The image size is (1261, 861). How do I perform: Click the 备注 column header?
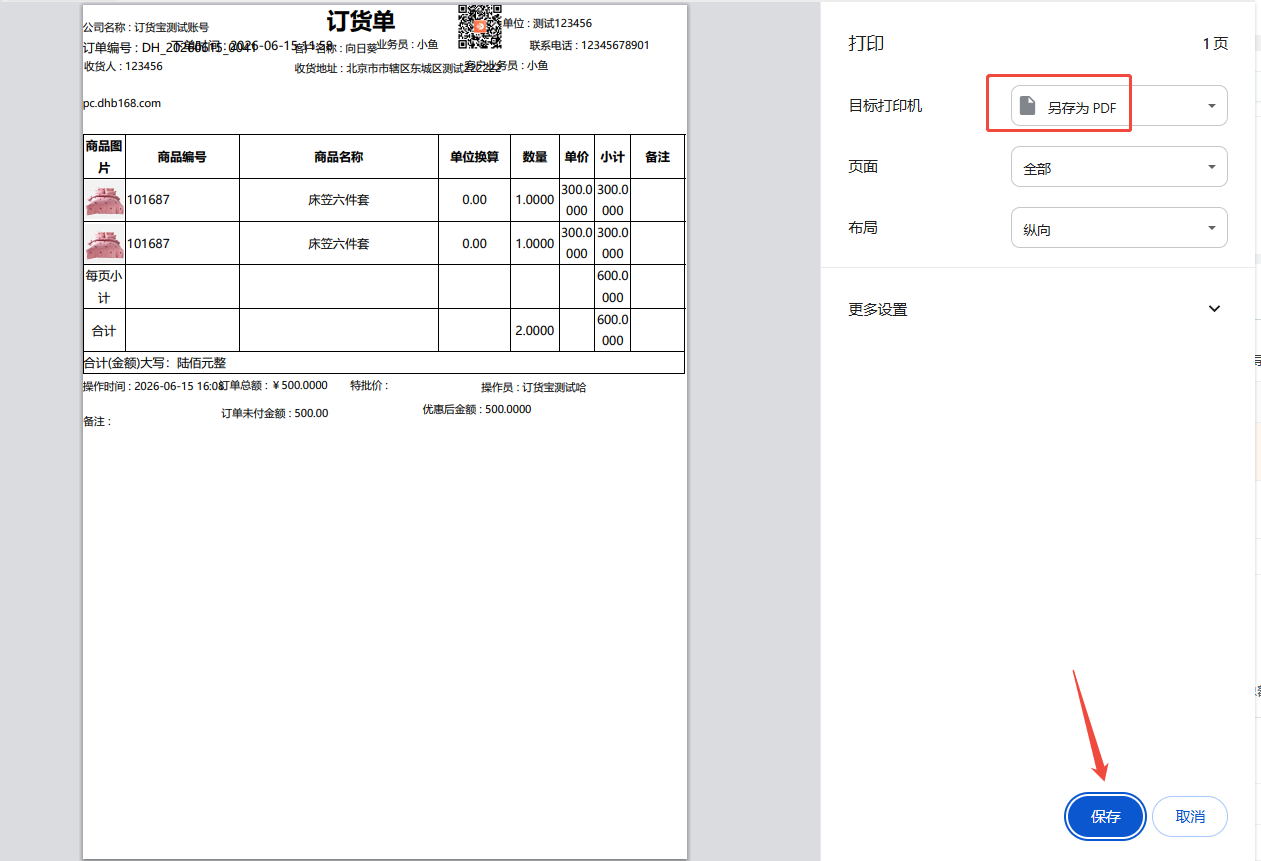(x=657, y=157)
